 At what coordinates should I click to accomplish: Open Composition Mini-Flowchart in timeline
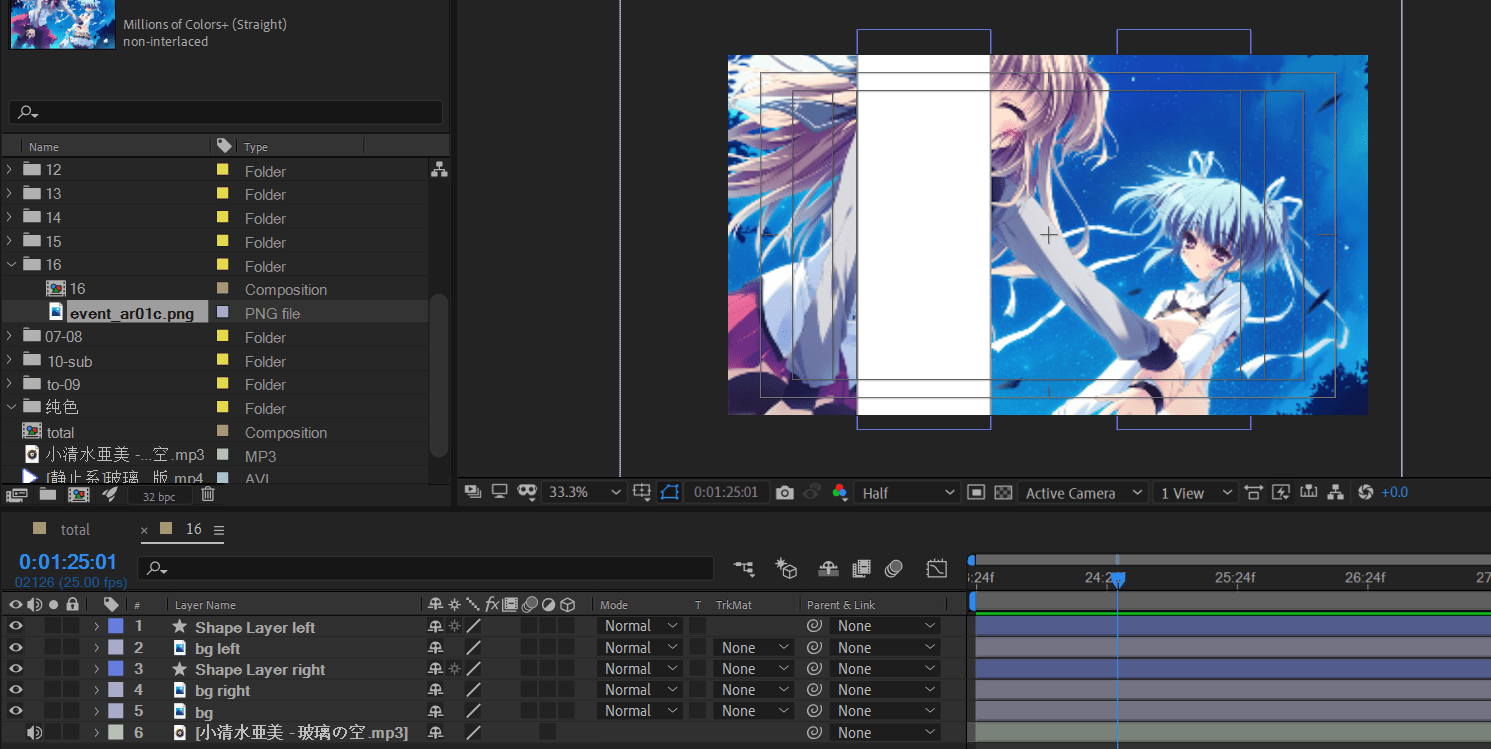pos(744,569)
